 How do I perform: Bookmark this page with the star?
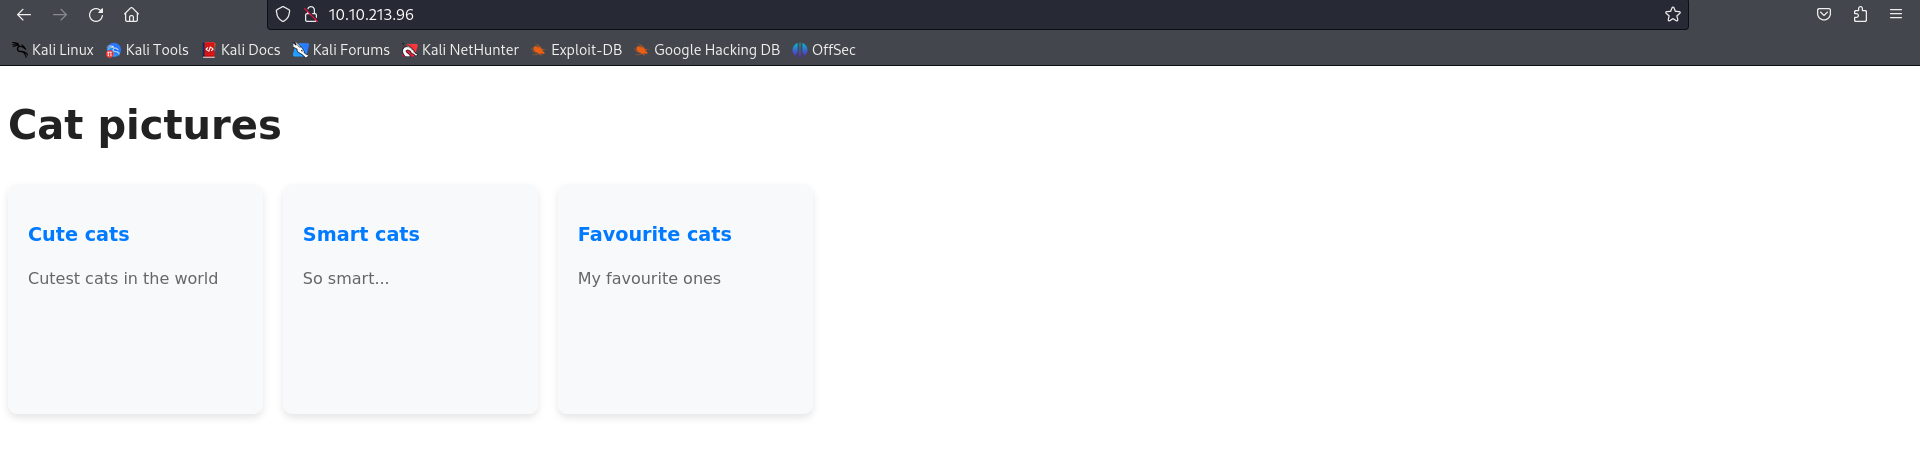point(1673,15)
